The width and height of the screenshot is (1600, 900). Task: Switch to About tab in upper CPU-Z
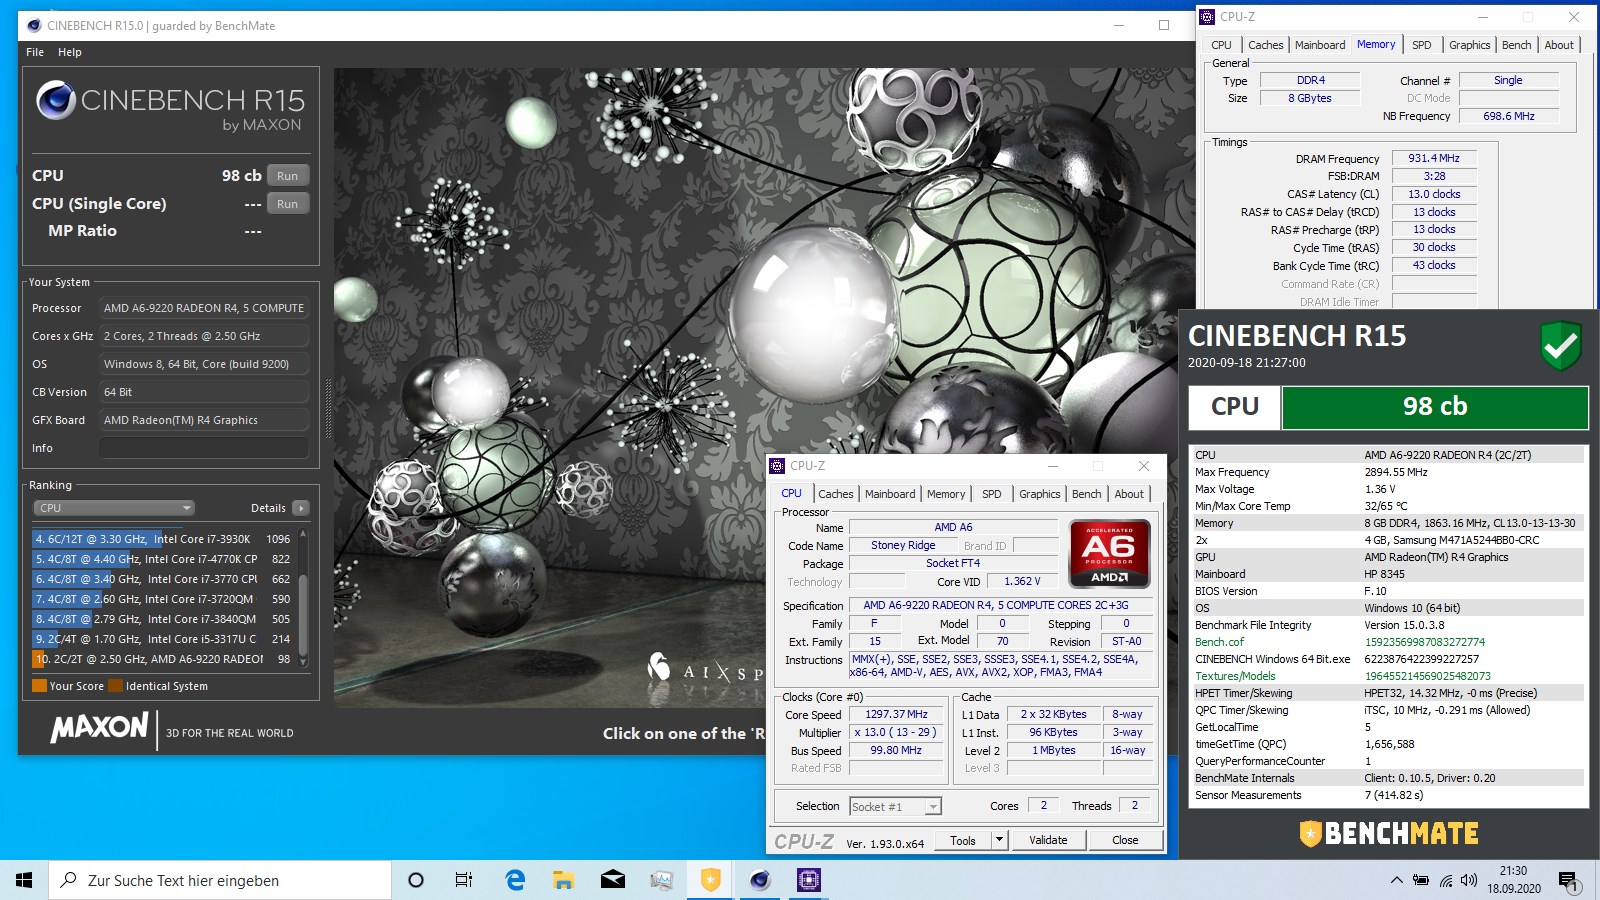tap(1559, 45)
